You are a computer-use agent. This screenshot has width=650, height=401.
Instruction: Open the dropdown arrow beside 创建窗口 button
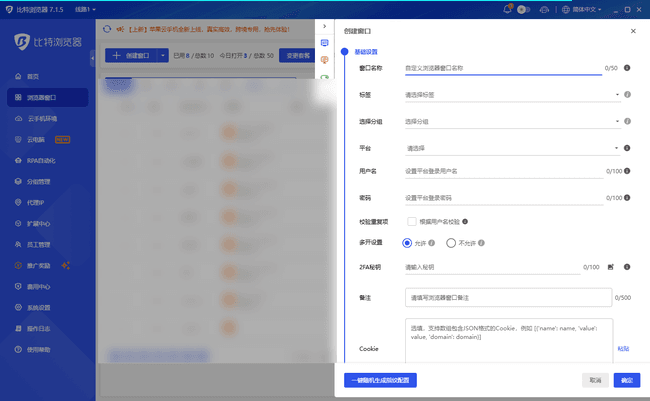(x=163, y=55)
